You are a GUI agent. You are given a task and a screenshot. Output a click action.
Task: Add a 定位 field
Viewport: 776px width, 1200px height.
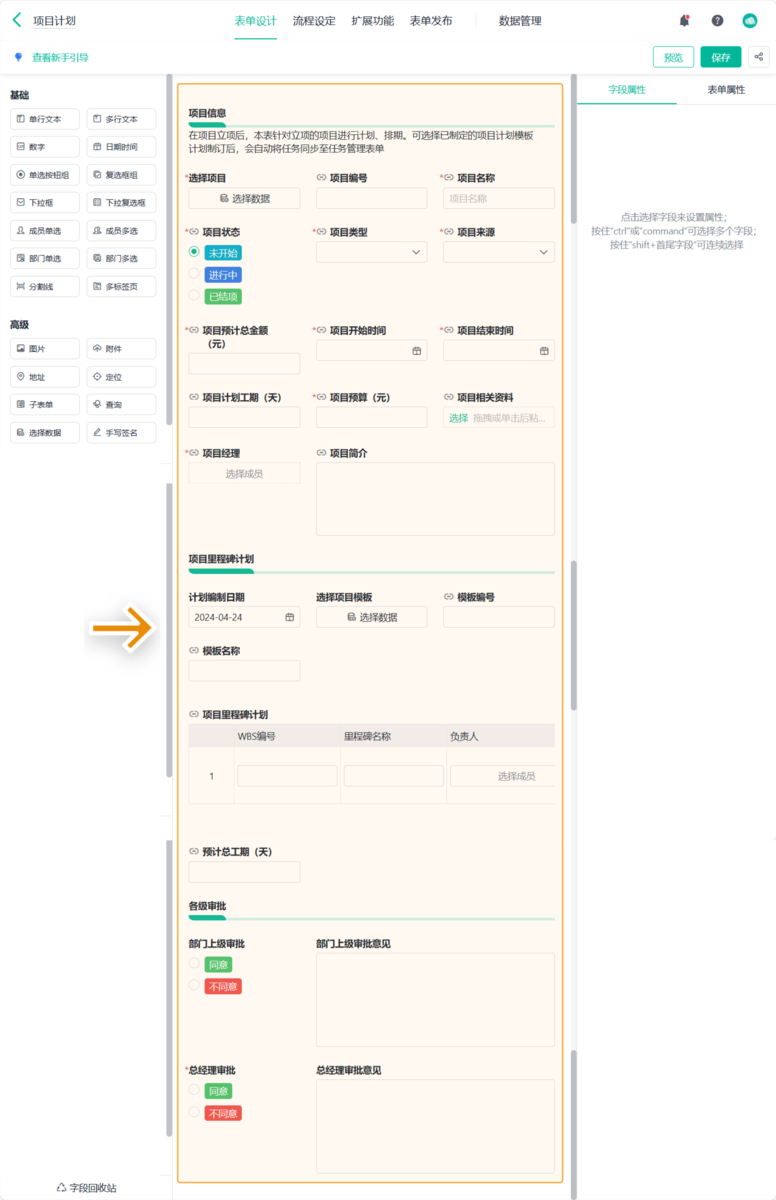click(121, 377)
